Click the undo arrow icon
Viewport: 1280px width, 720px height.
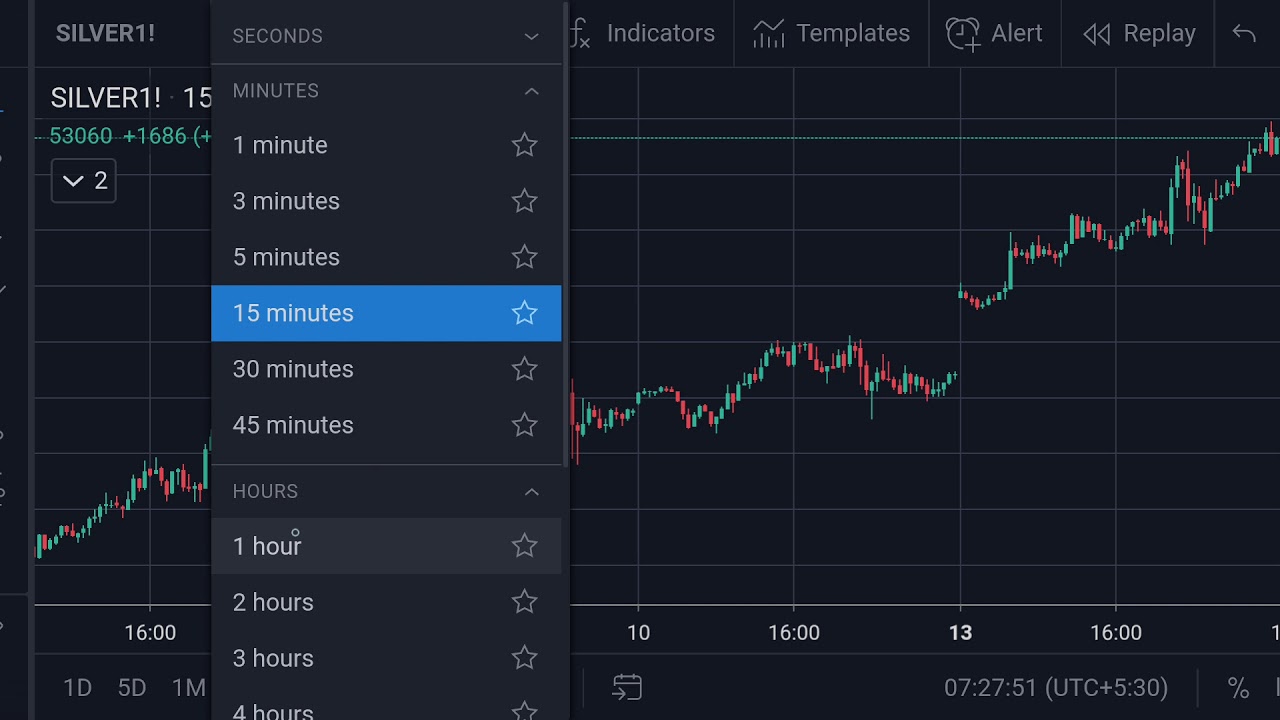click(1244, 34)
